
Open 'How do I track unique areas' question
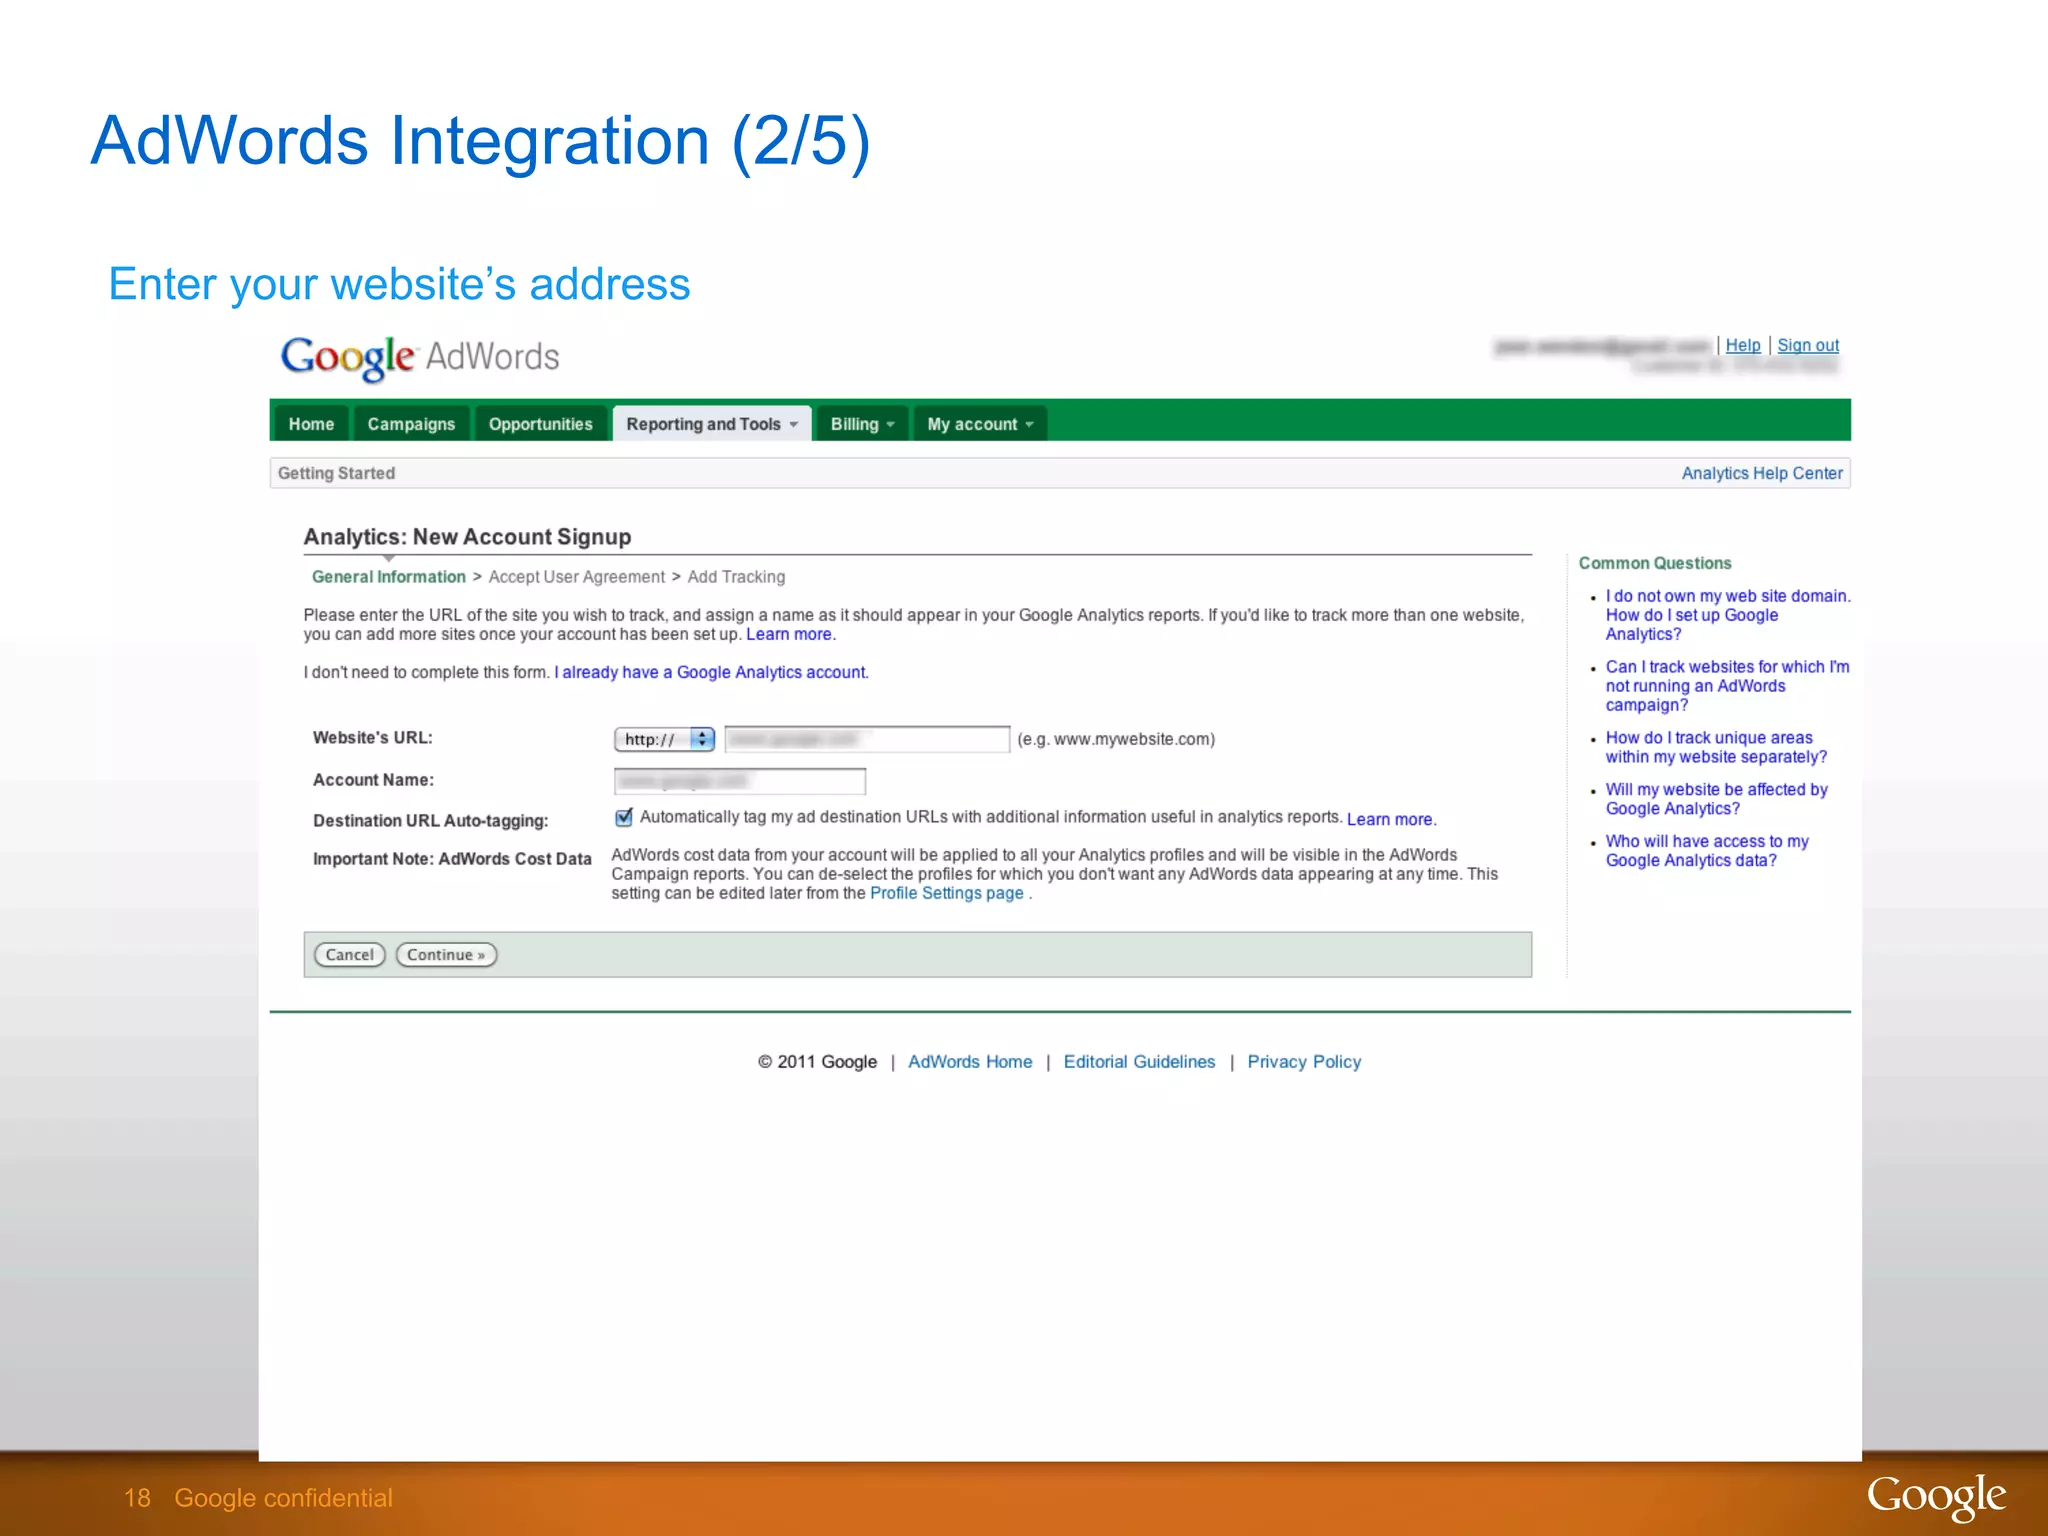pyautogui.click(x=1716, y=747)
